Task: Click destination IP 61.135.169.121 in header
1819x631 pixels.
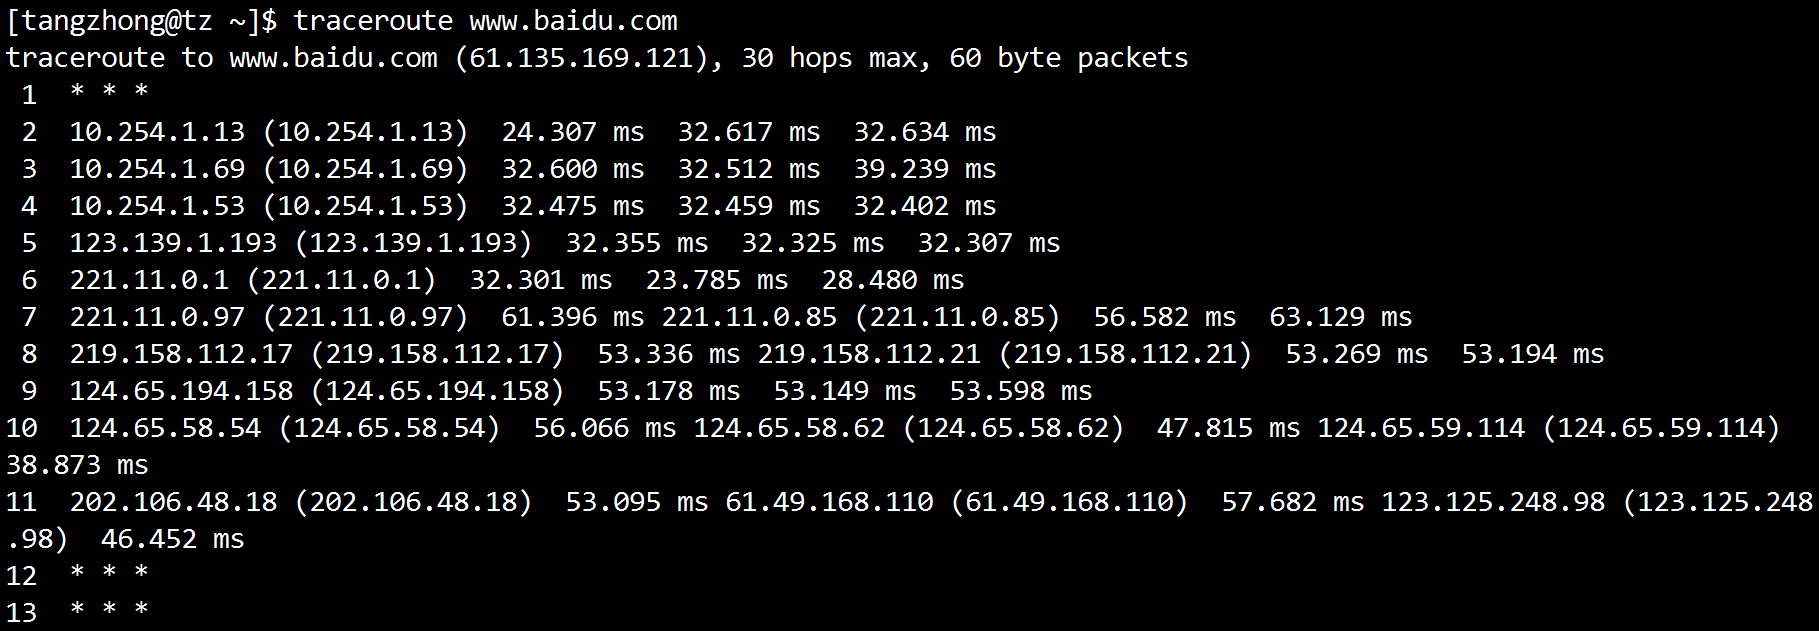Action: click(x=581, y=58)
